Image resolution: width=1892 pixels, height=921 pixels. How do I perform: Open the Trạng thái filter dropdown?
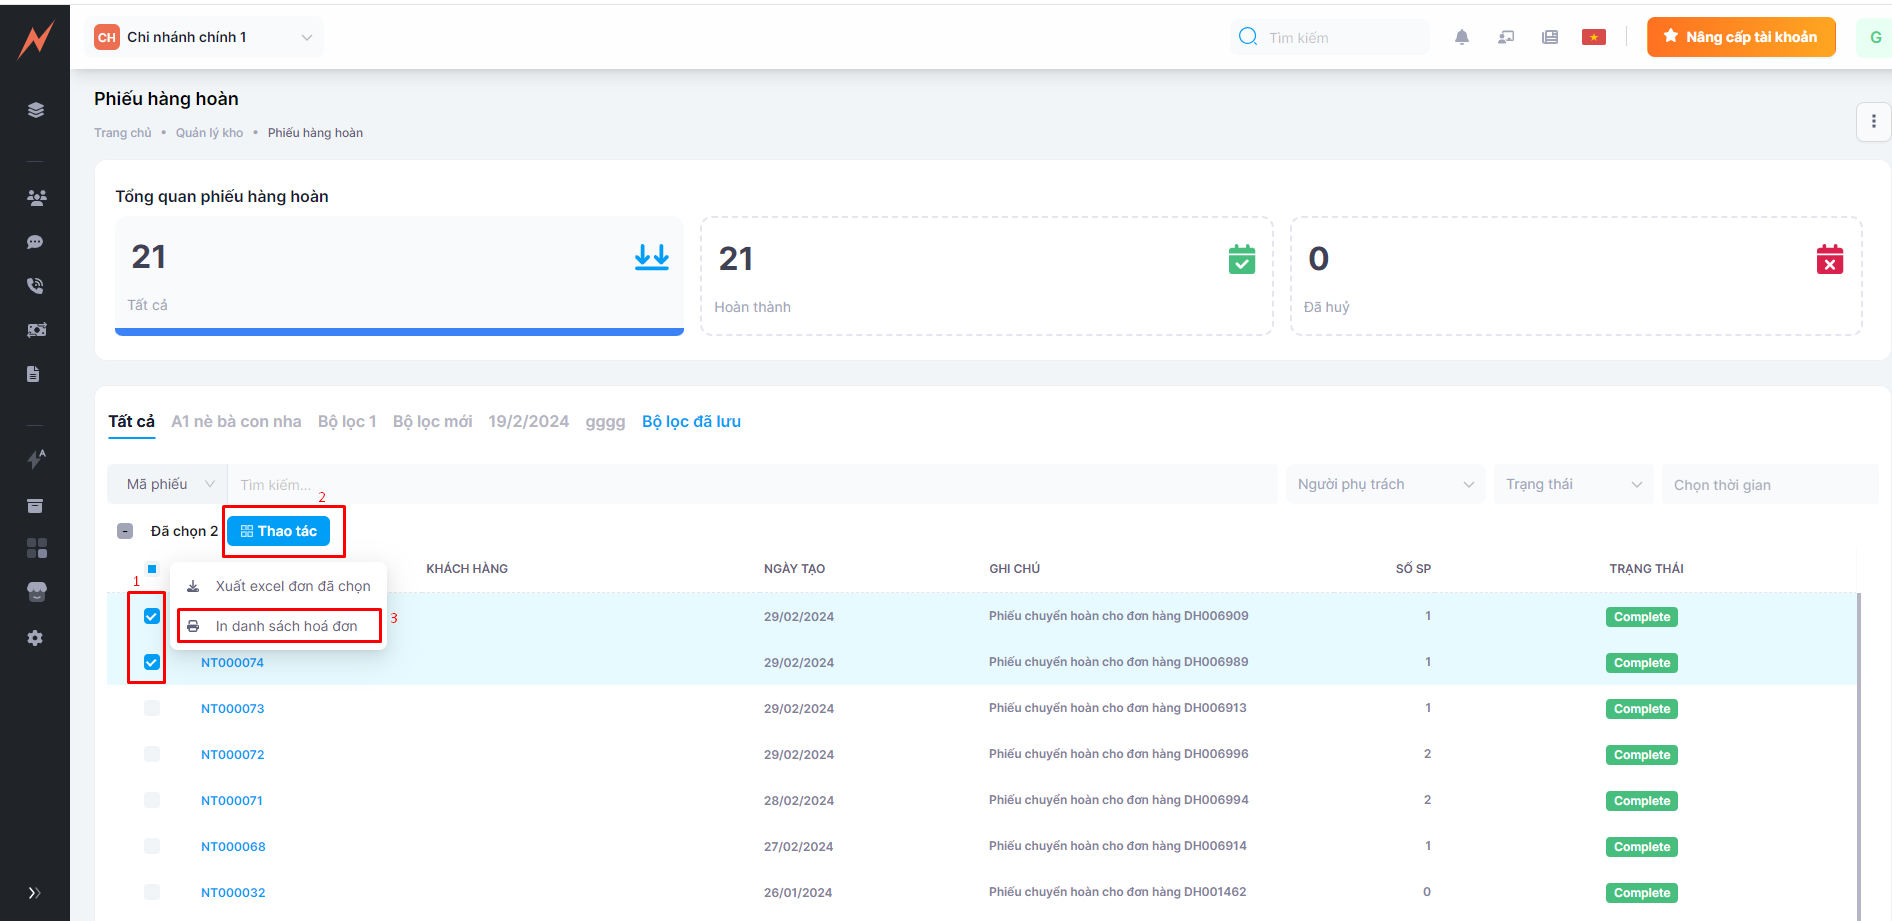click(1573, 485)
